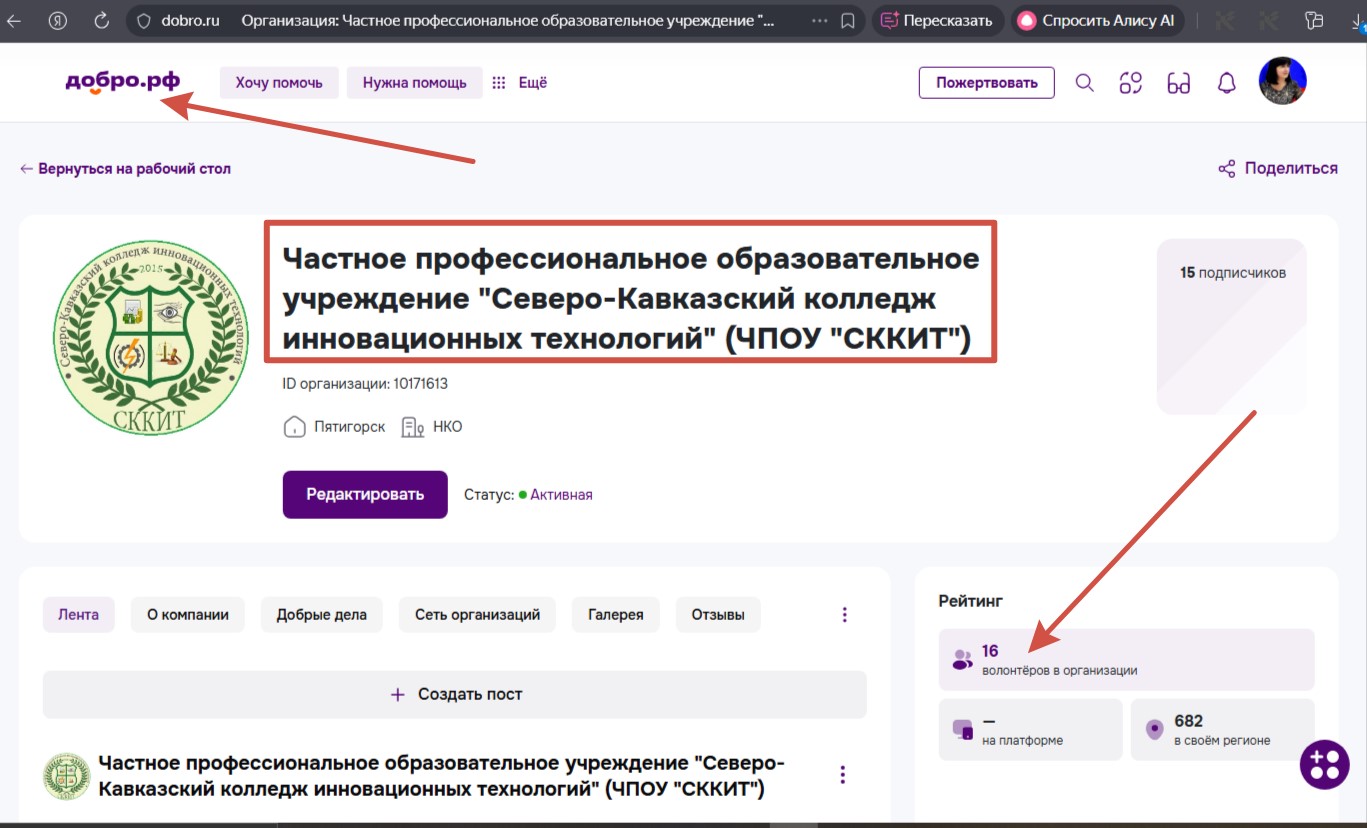Click Создать пост to add post
The height and width of the screenshot is (828, 1367).
(455, 694)
